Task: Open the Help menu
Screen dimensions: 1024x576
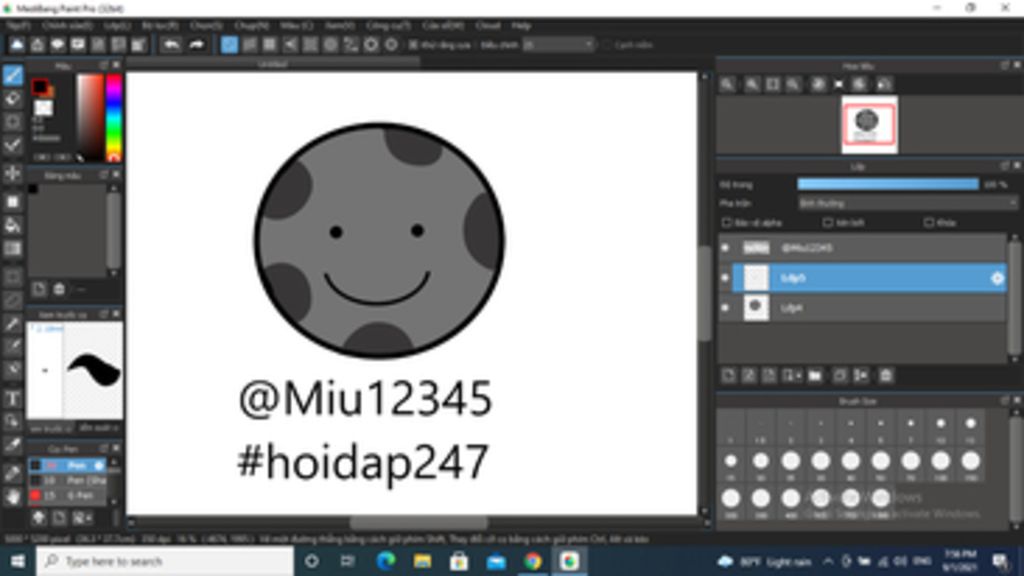Action: tap(521, 25)
